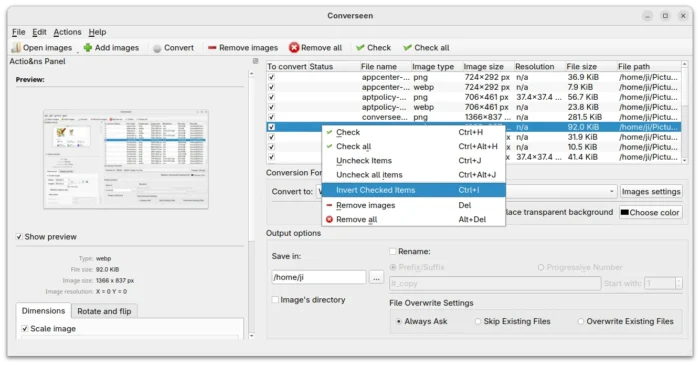
Task: Click the green plus Add images icon
Action: (x=88, y=47)
